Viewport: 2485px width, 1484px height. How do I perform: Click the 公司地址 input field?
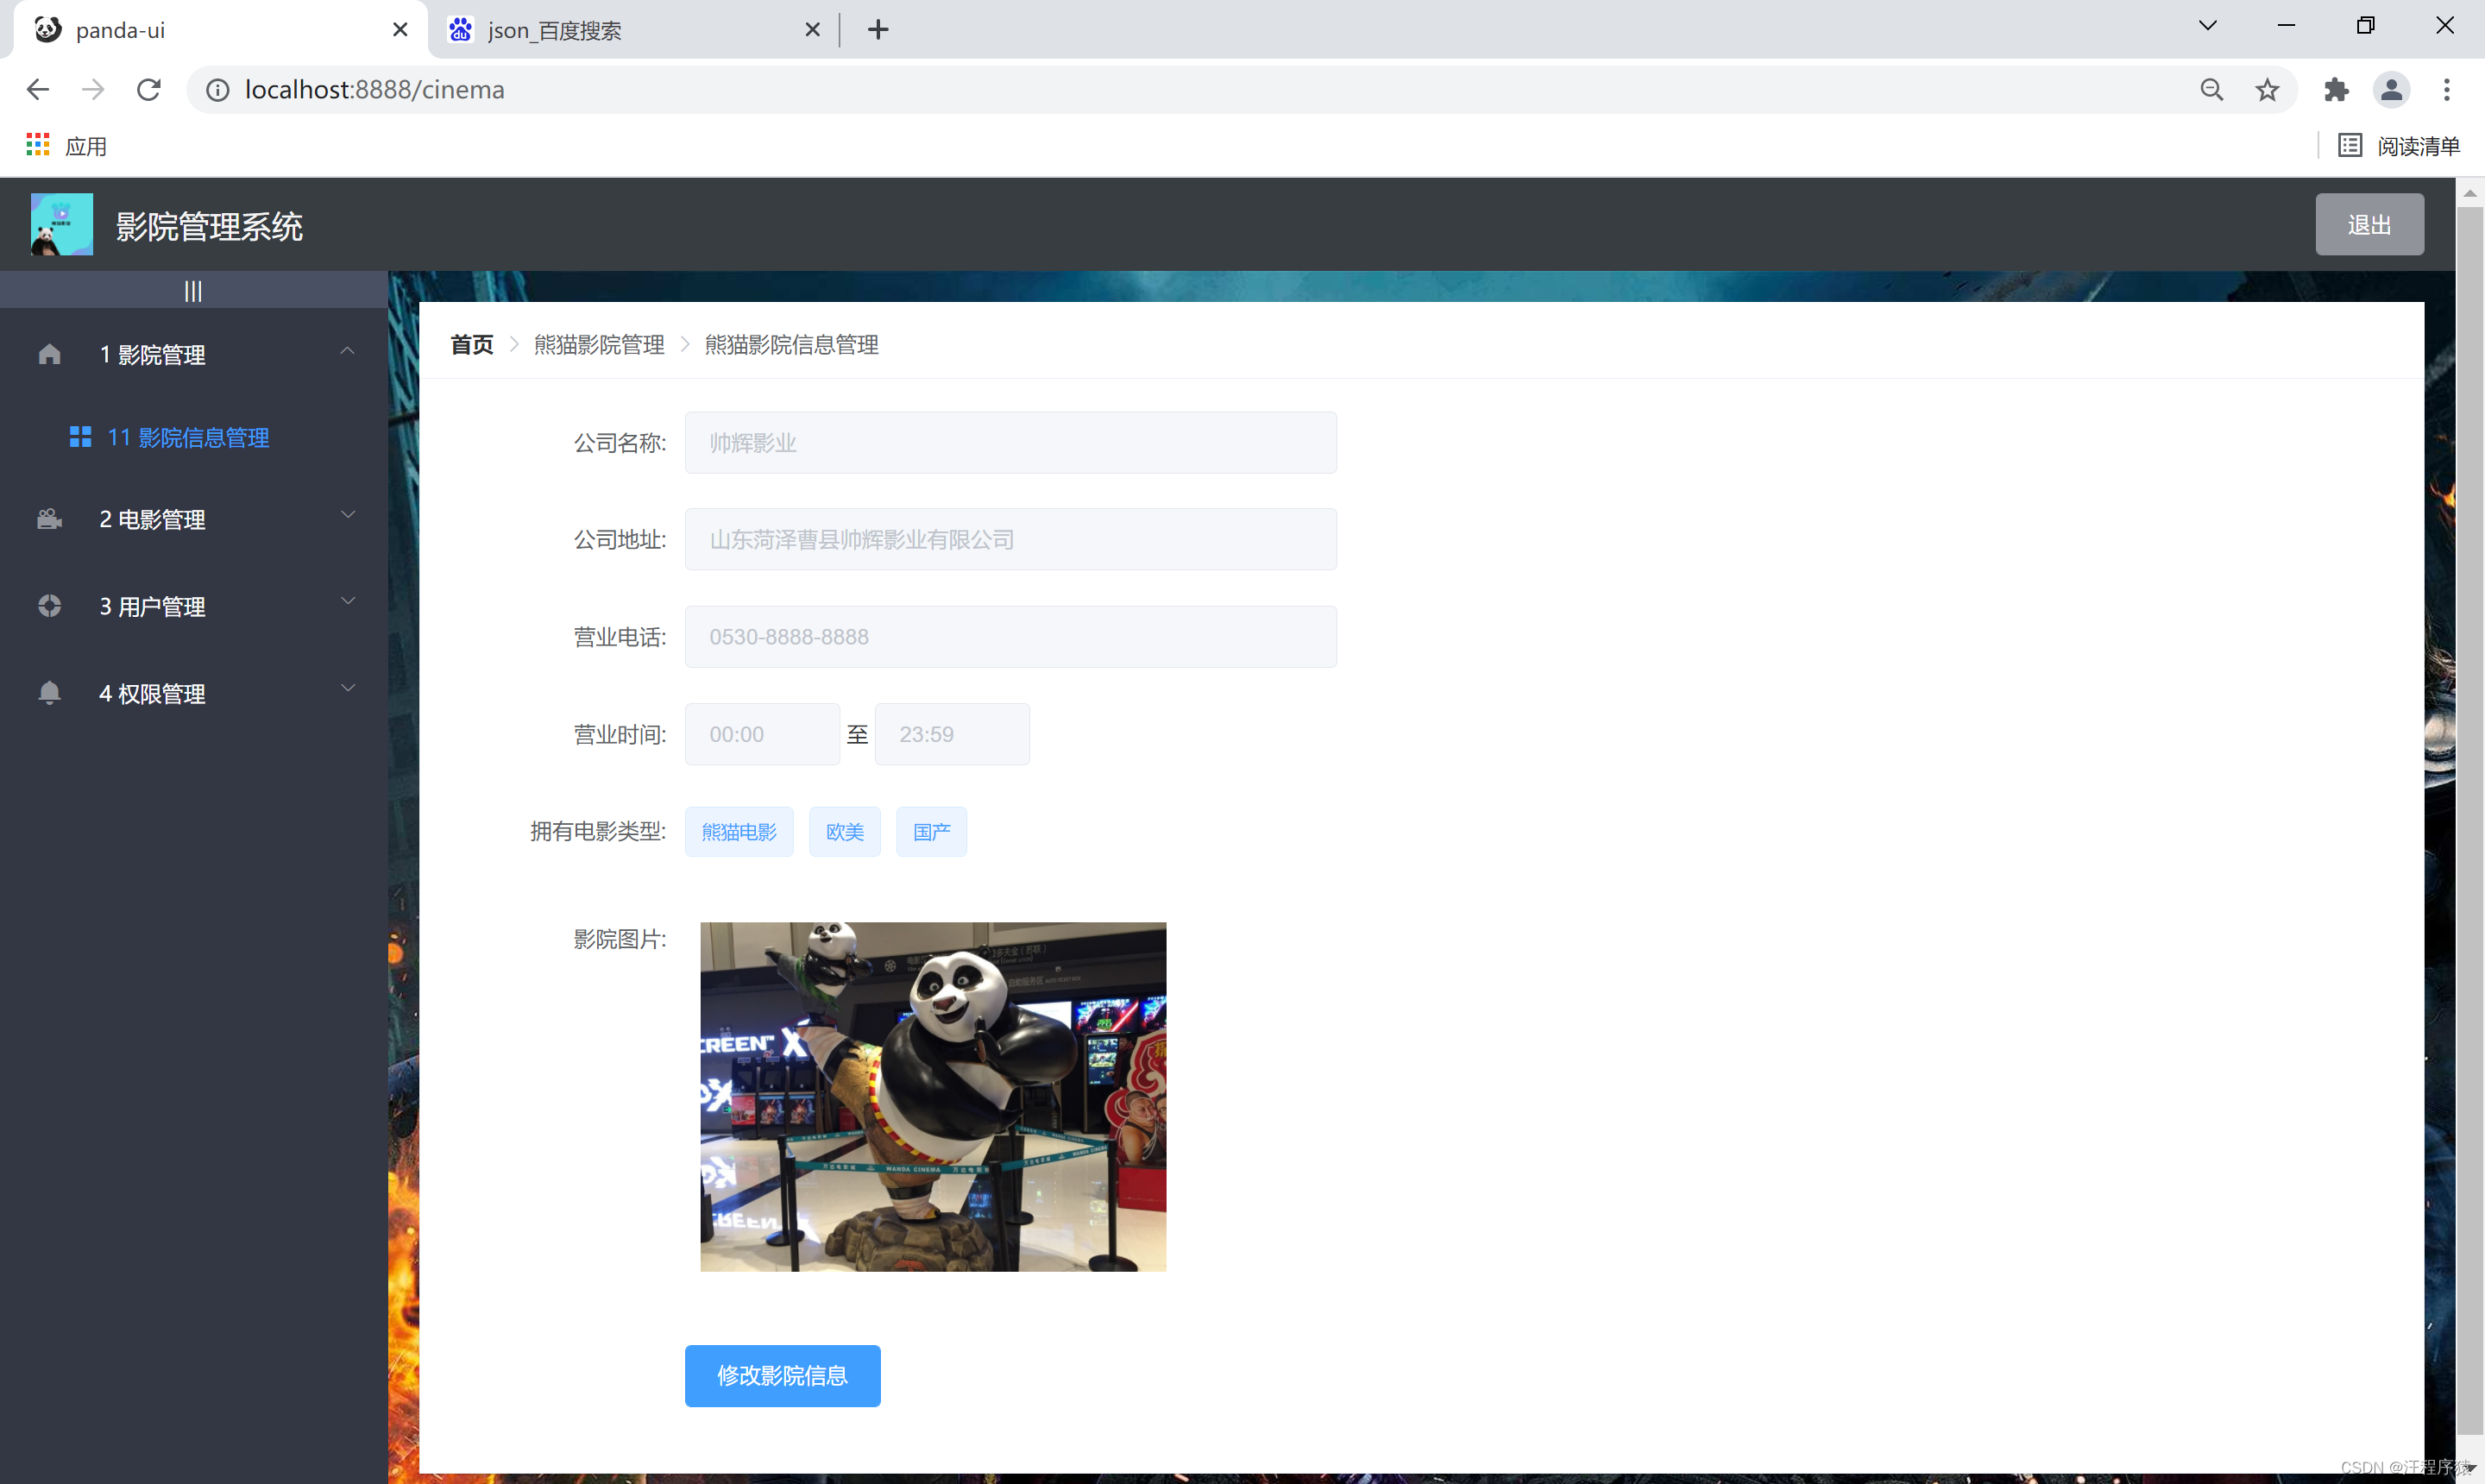(x=1010, y=539)
